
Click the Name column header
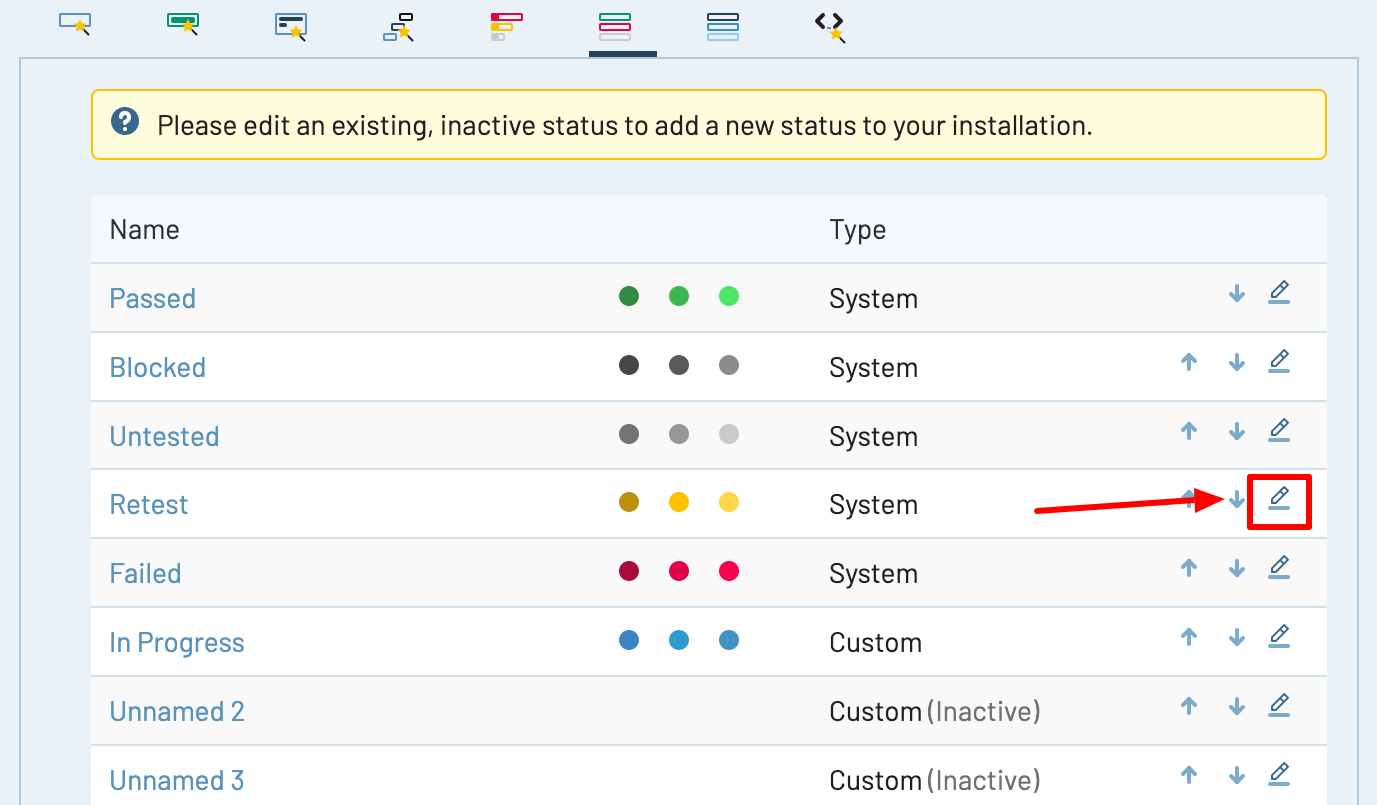[145, 230]
